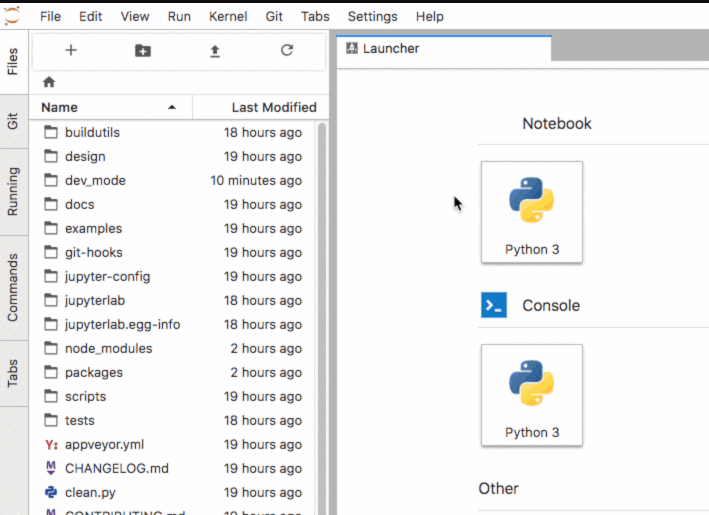The height and width of the screenshot is (515, 709).
Task: Open the node_modules folder
Action: tap(108, 348)
